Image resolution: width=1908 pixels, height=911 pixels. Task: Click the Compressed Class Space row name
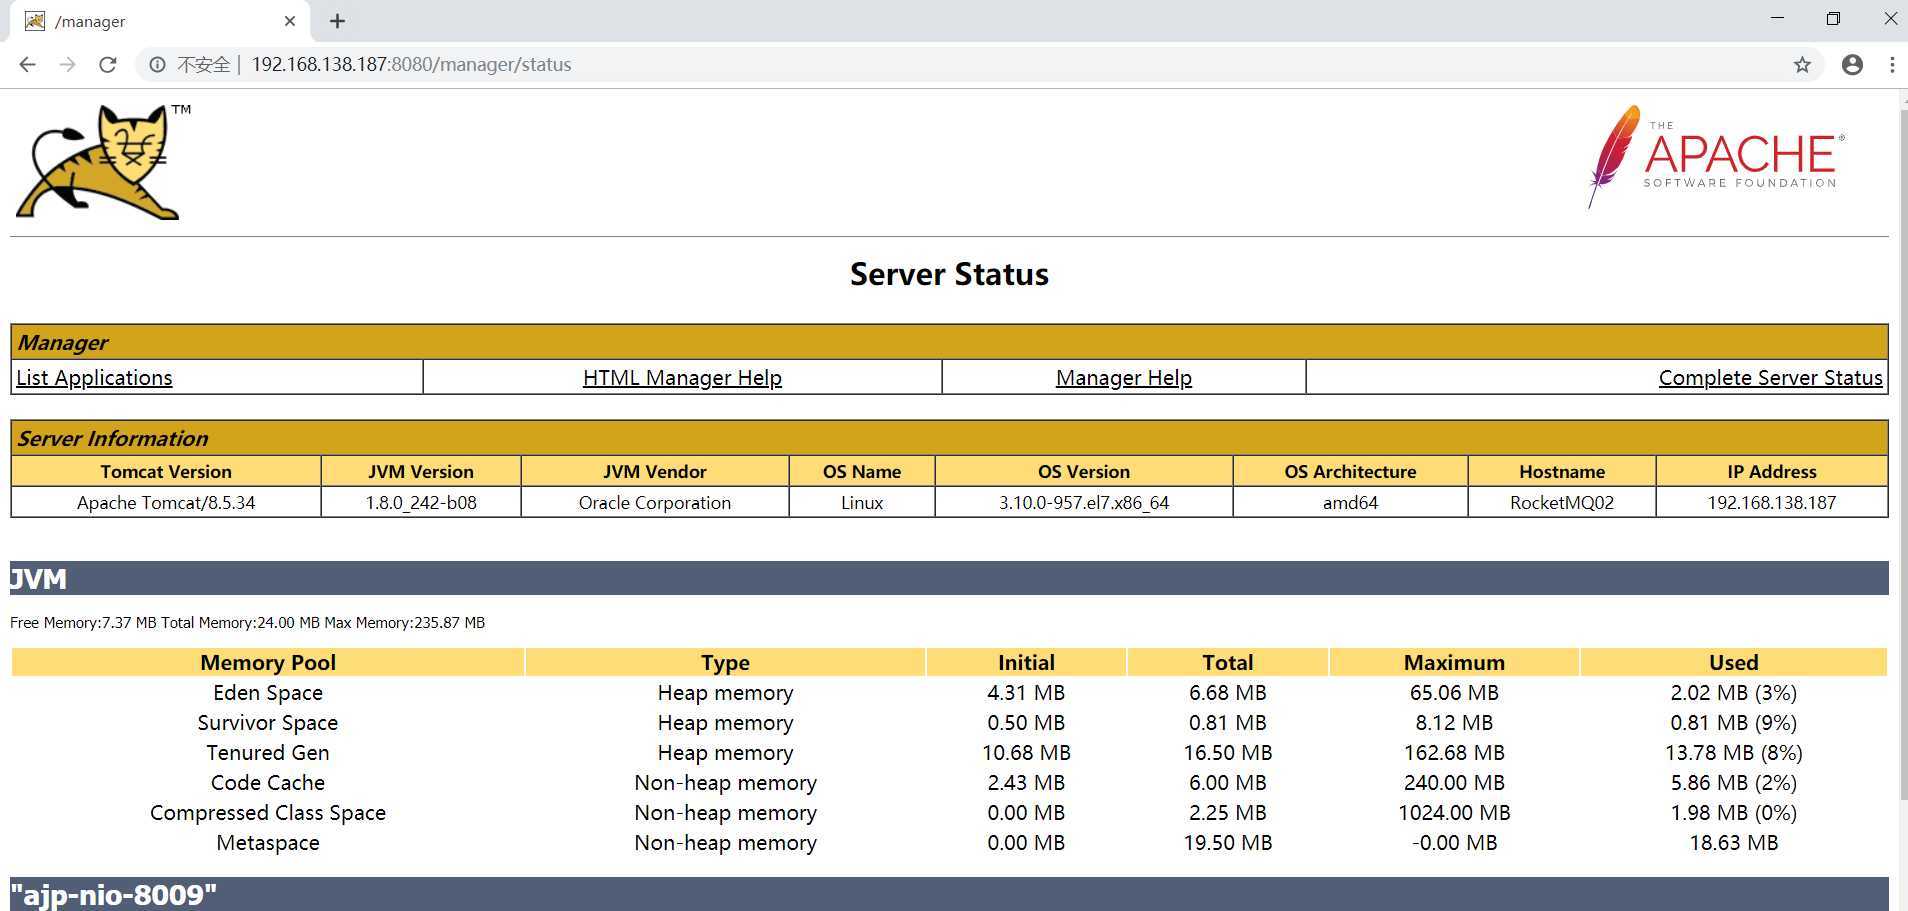[x=268, y=813]
